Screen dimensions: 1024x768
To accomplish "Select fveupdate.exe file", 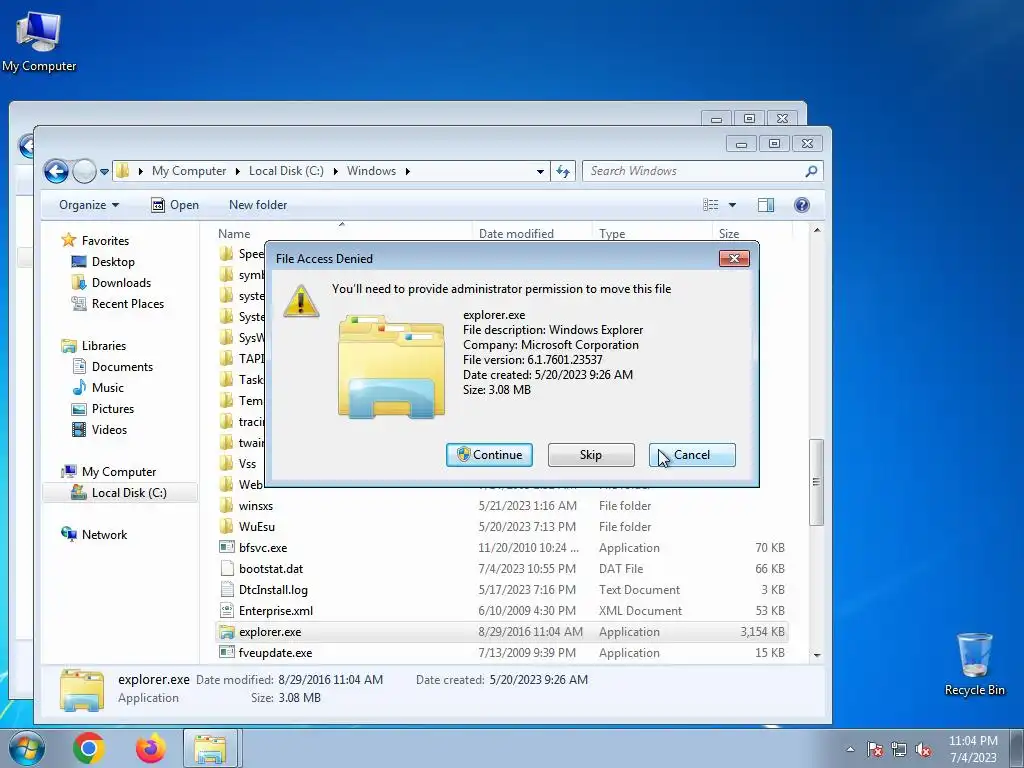I will click(x=501, y=652).
